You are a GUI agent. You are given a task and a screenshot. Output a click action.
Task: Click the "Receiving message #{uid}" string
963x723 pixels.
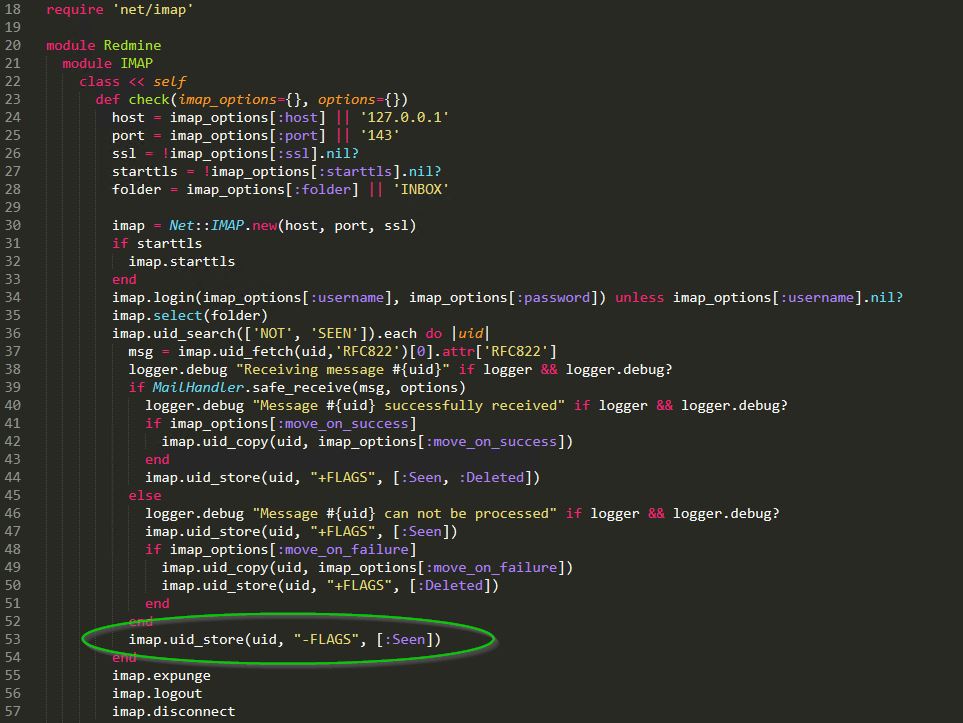coord(343,369)
